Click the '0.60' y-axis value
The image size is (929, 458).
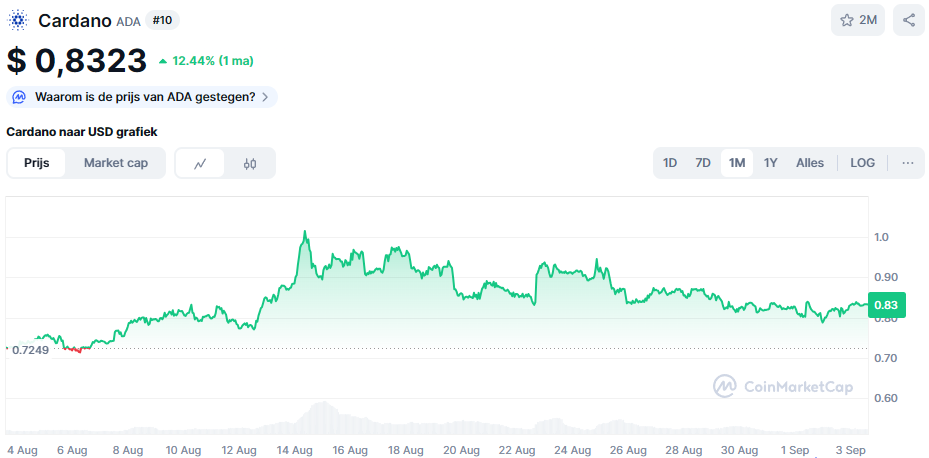click(x=884, y=398)
